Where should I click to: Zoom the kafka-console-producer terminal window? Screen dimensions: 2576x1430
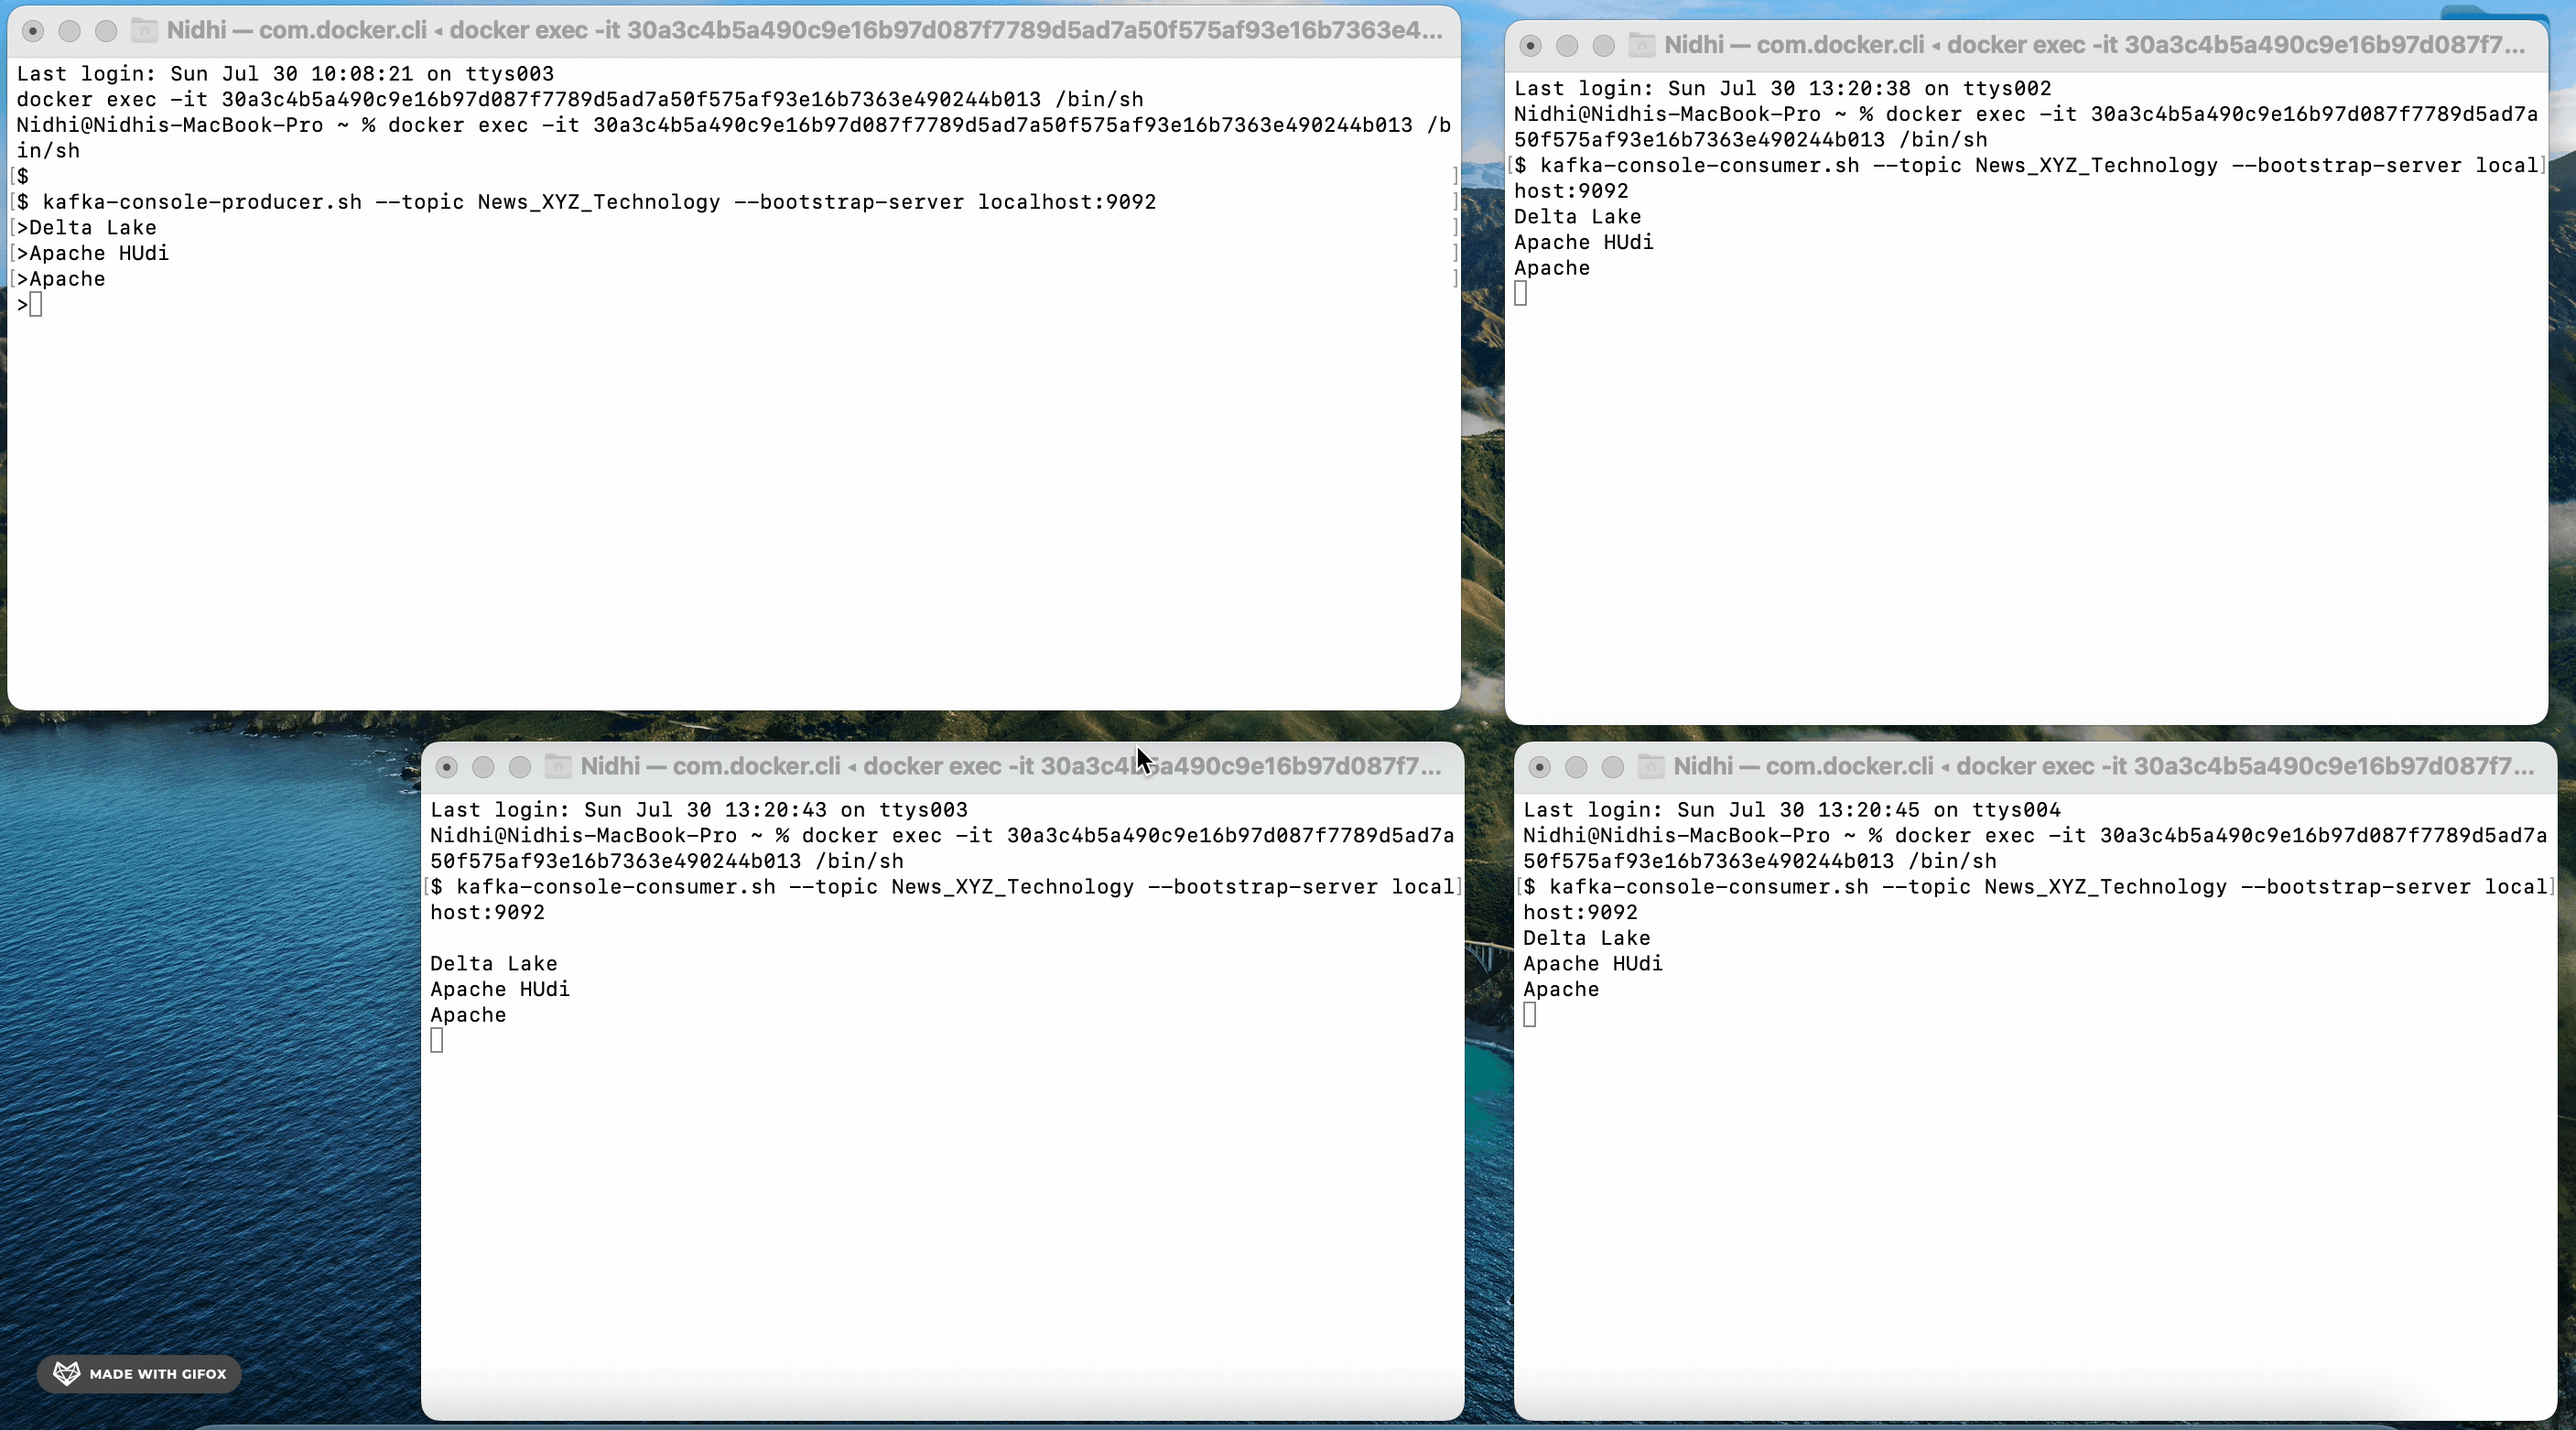106,31
